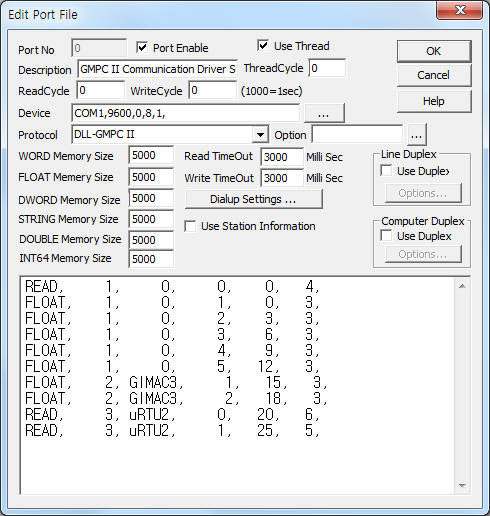The height and width of the screenshot is (516, 490).
Task: Click the WORD Memory Size field
Action: click(151, 155)
